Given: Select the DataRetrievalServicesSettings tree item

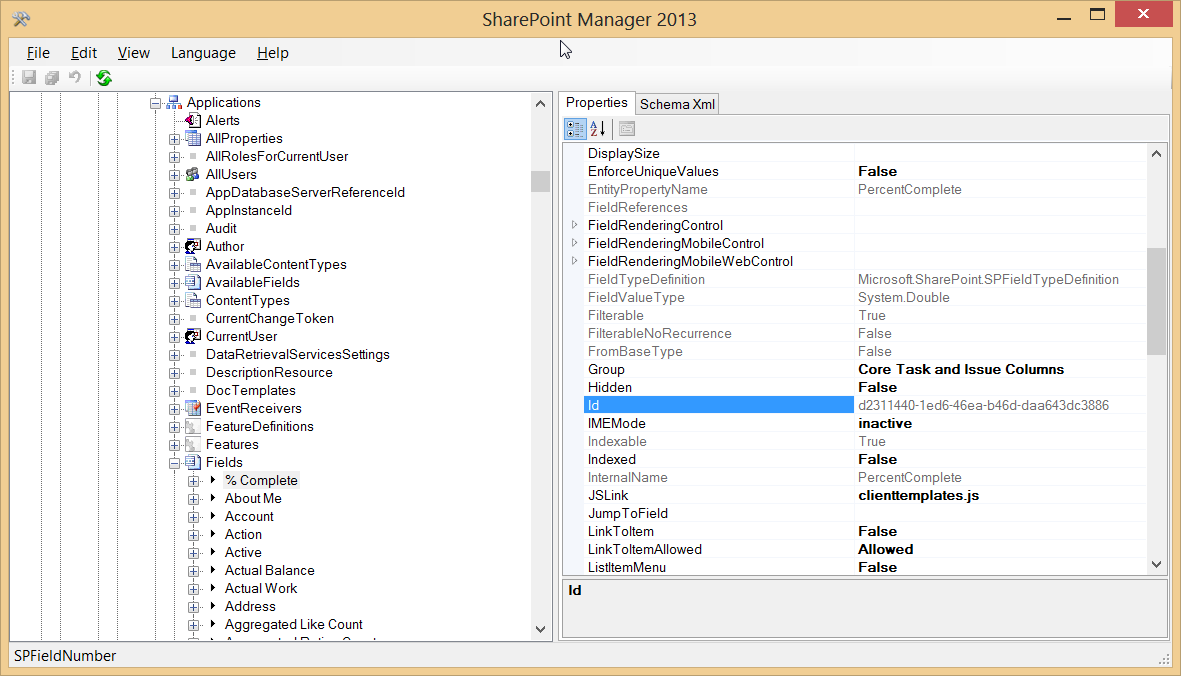Looking at the screenshot, I should [298, 355].
